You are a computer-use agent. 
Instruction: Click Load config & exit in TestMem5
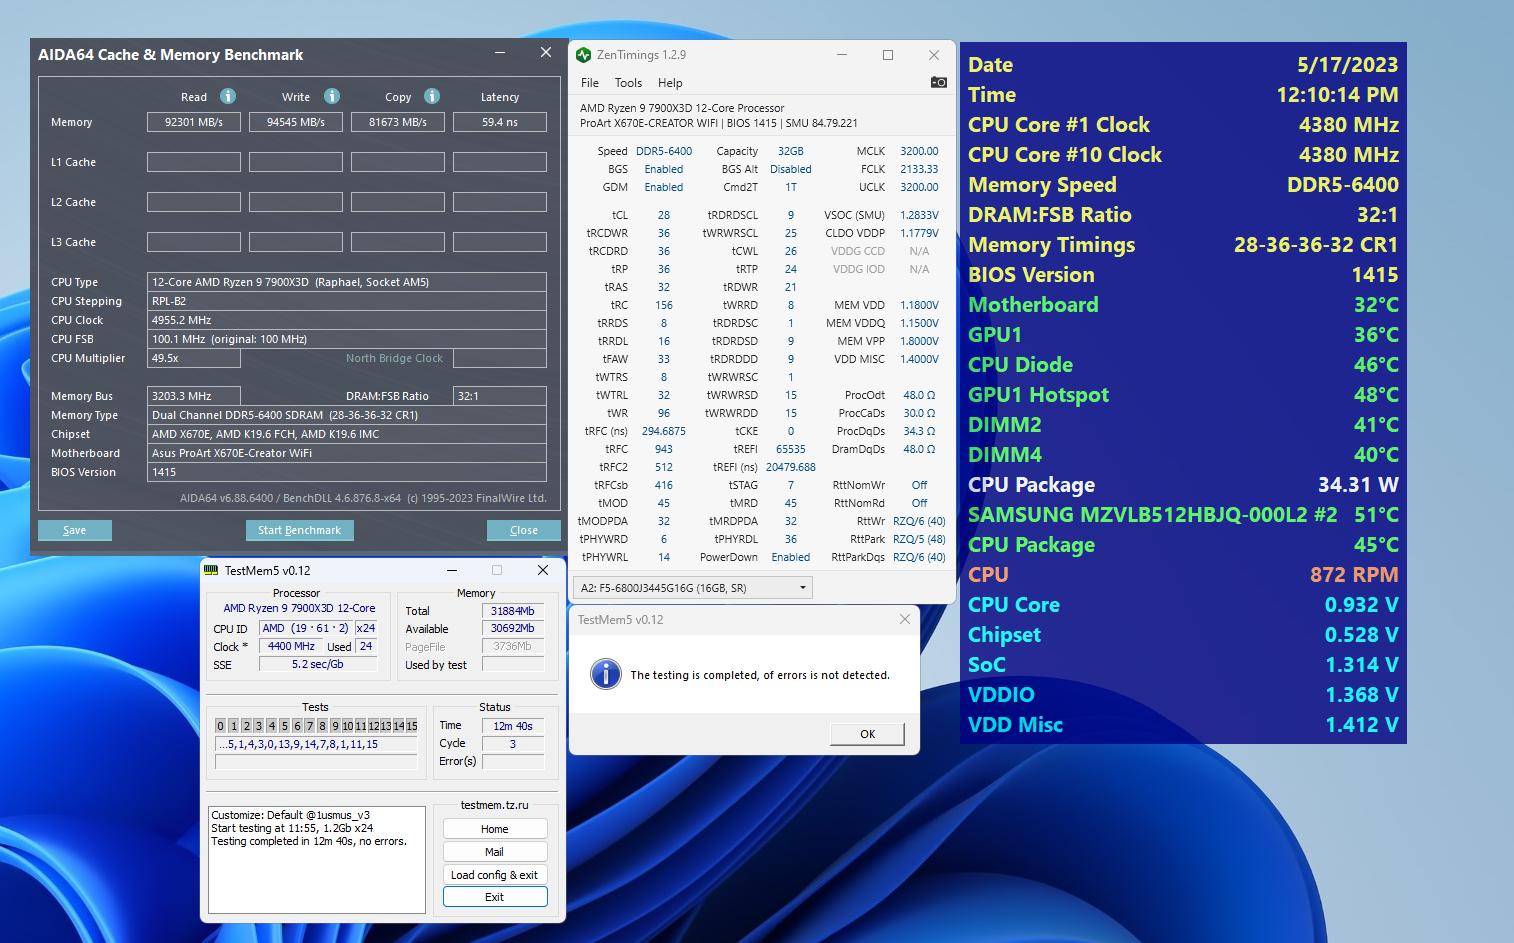pyautogui.click(x=495, y=875)
